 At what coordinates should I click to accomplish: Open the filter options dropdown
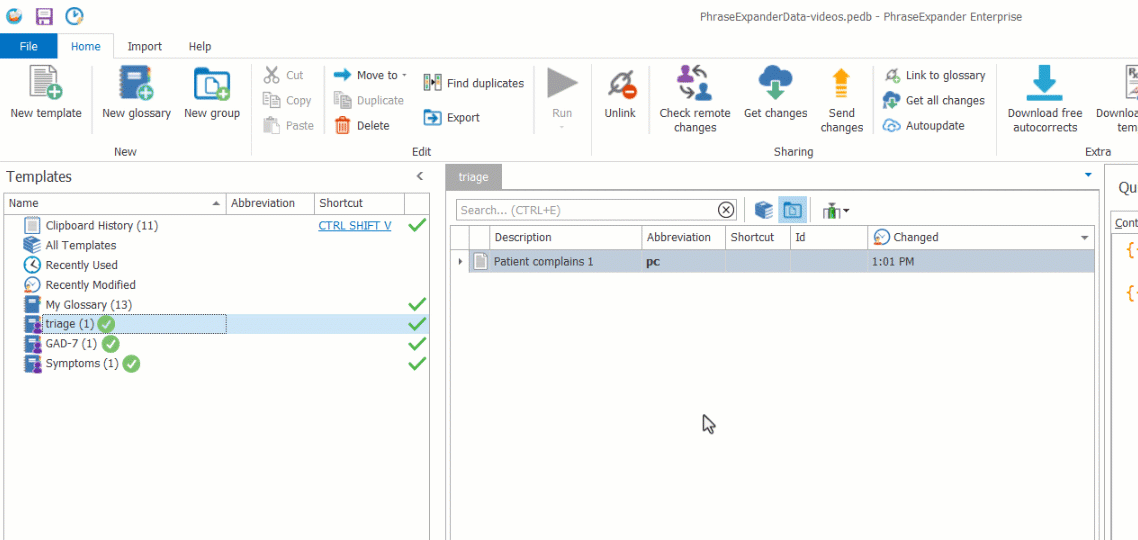836,210
